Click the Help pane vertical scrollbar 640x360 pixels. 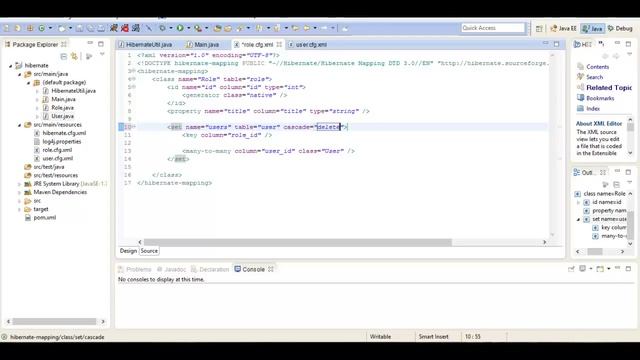[x=630, y=127]
